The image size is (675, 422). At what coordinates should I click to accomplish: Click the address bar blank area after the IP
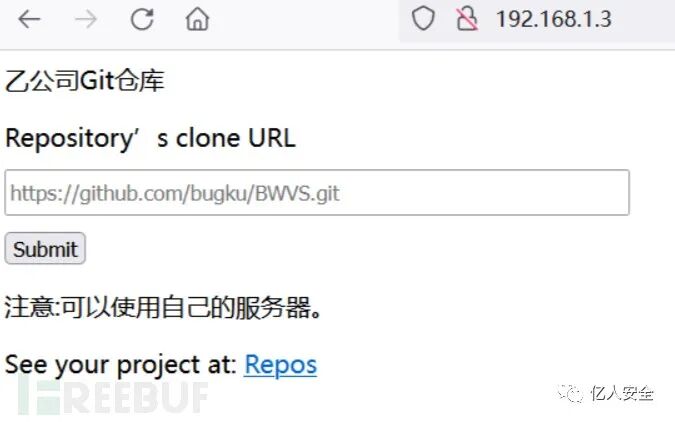(x=644, y=19)
